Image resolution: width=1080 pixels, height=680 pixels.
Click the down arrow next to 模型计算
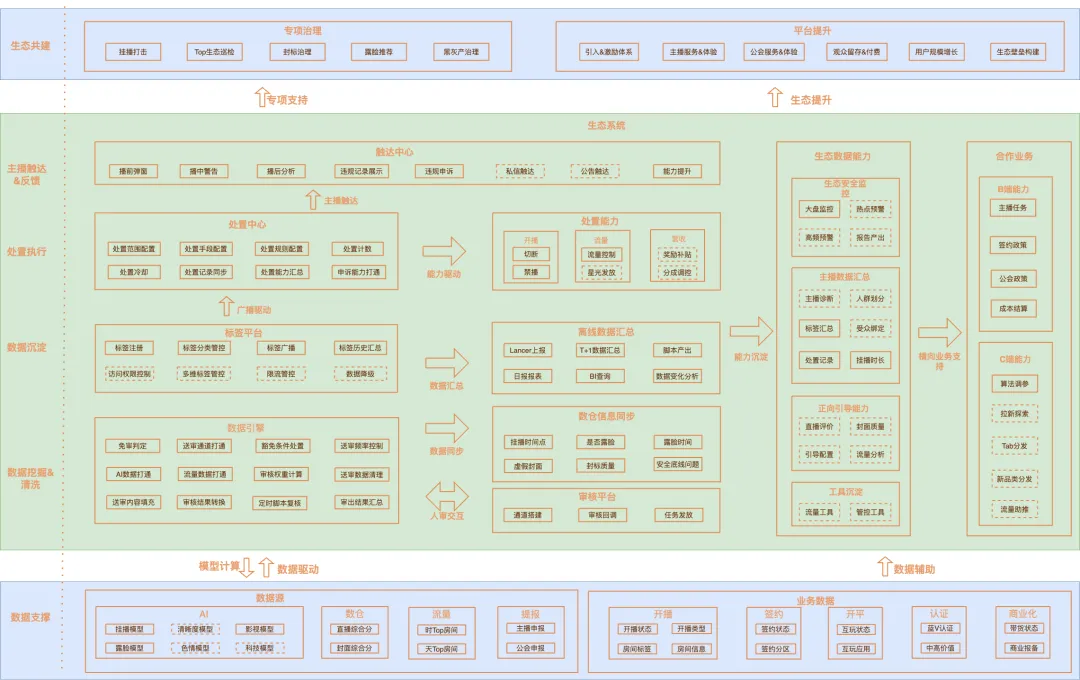coord(247,567)
